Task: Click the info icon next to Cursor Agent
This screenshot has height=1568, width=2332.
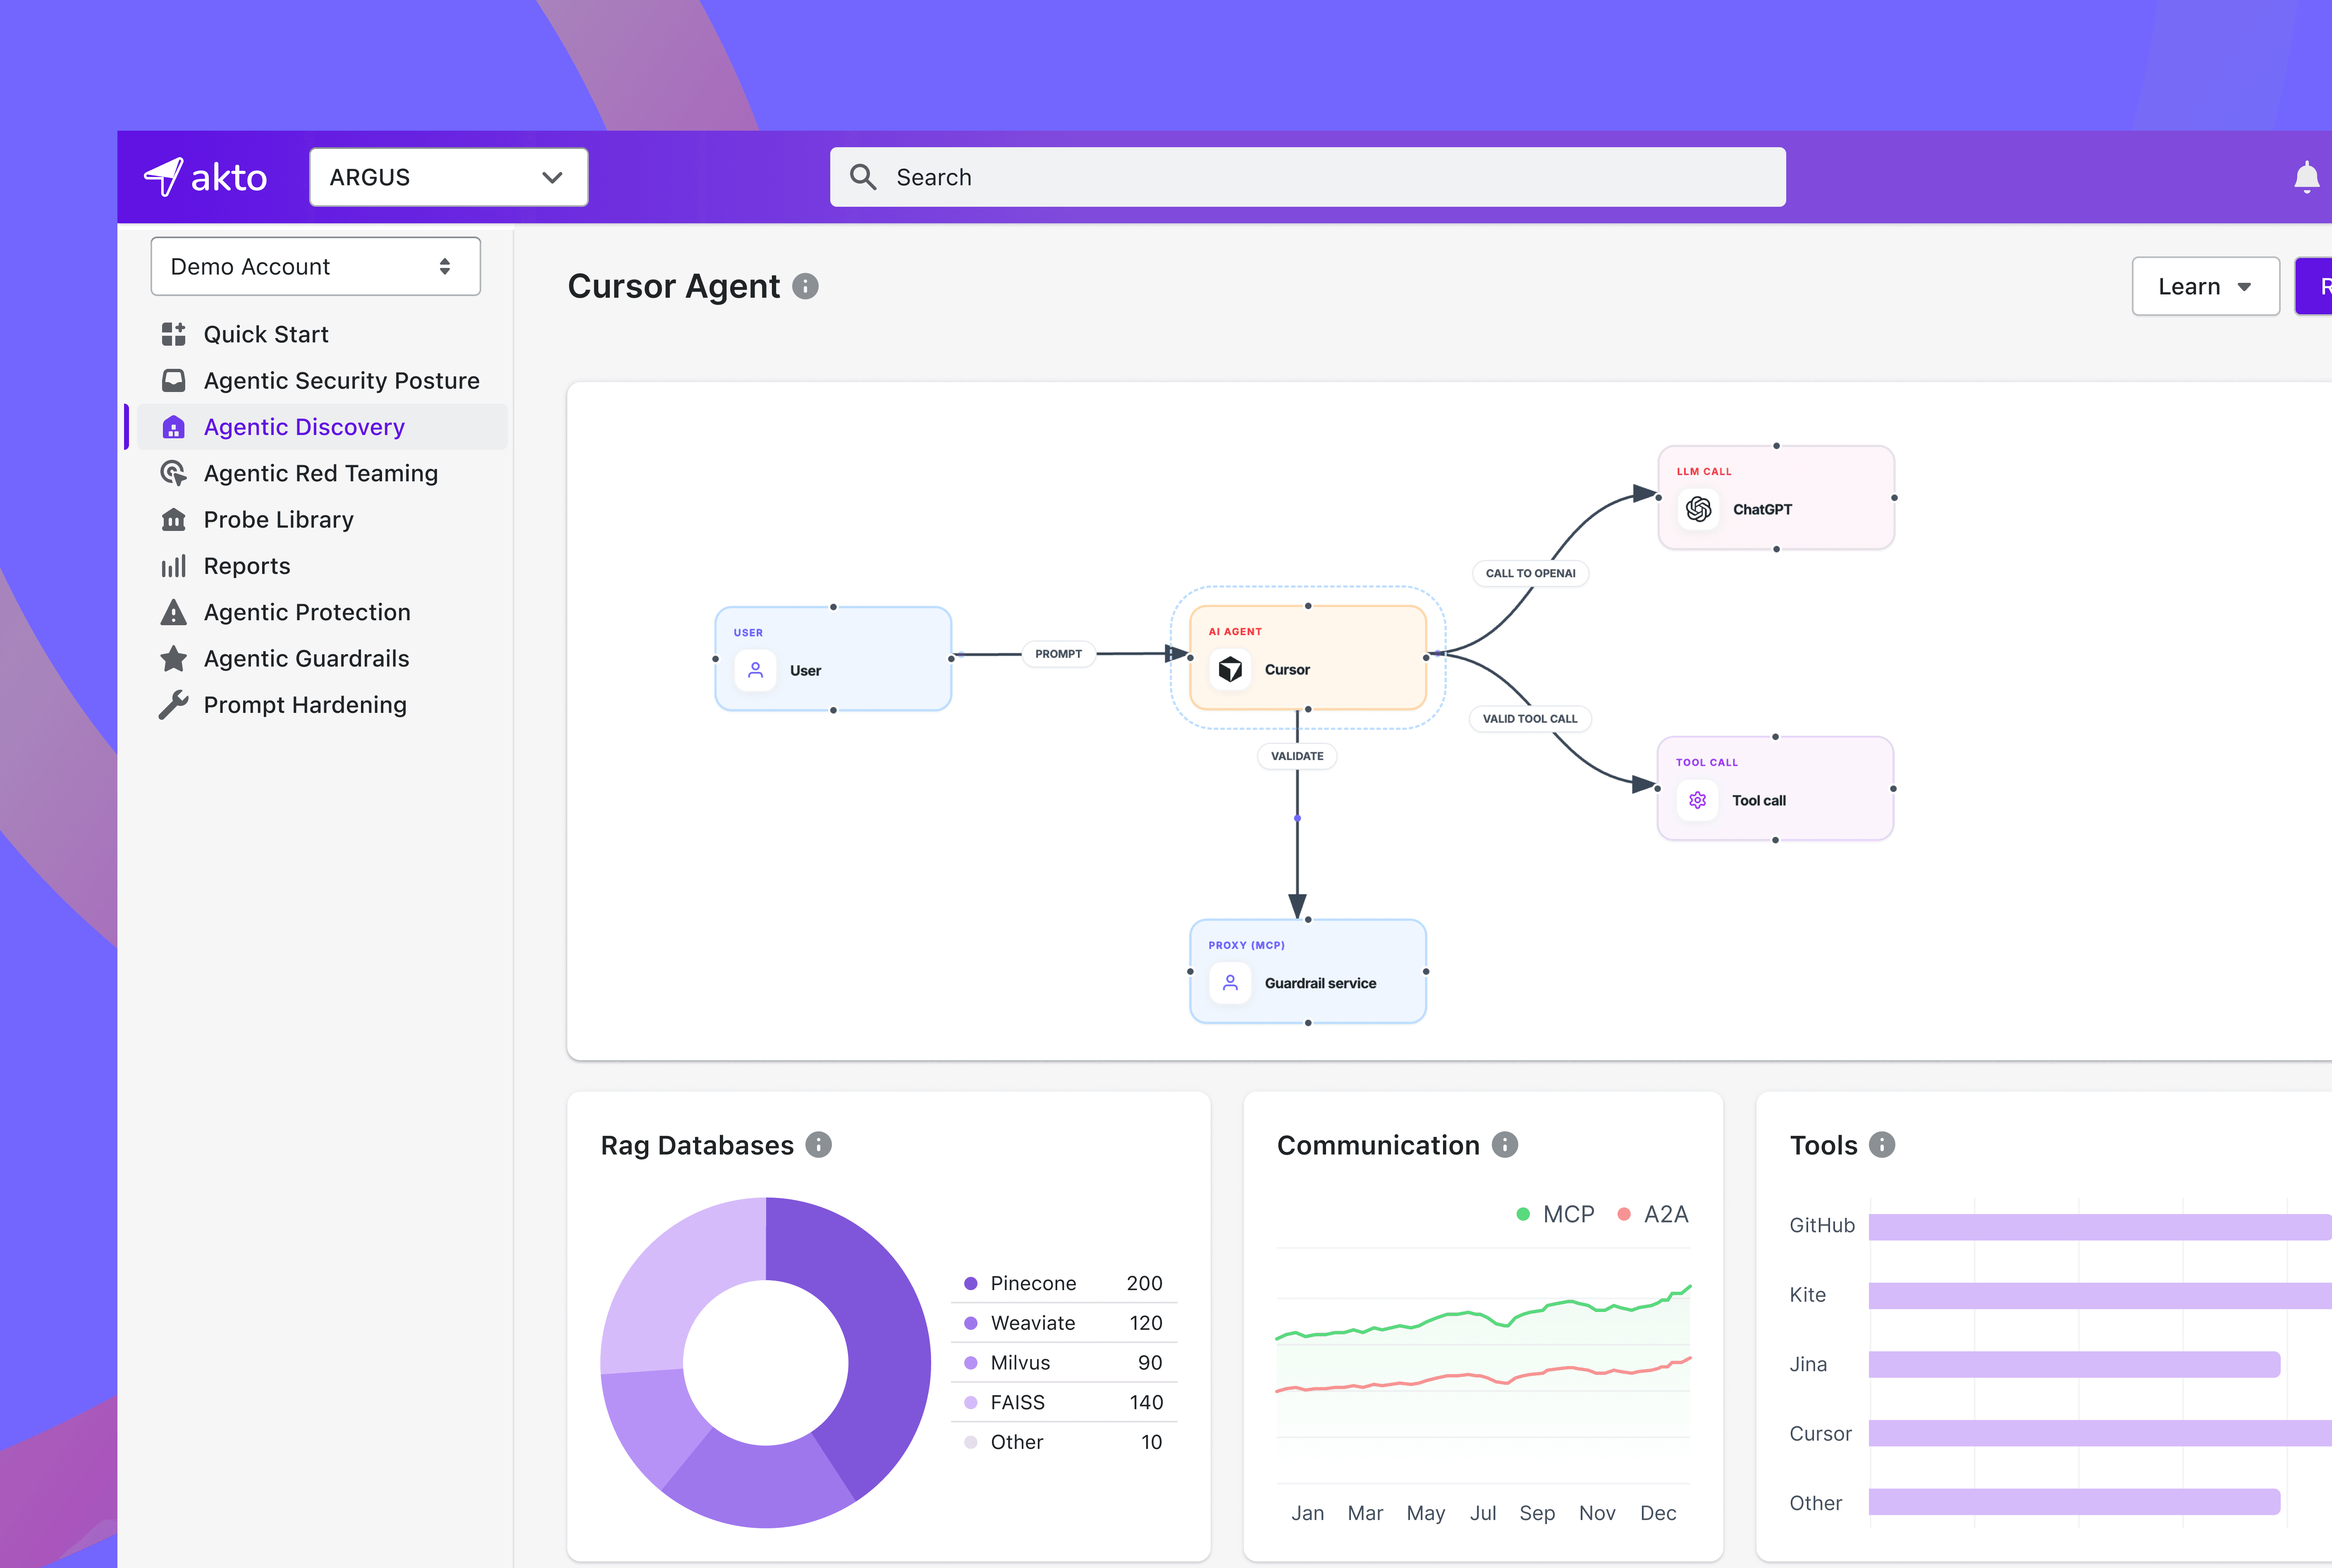Action: point(805,287)
